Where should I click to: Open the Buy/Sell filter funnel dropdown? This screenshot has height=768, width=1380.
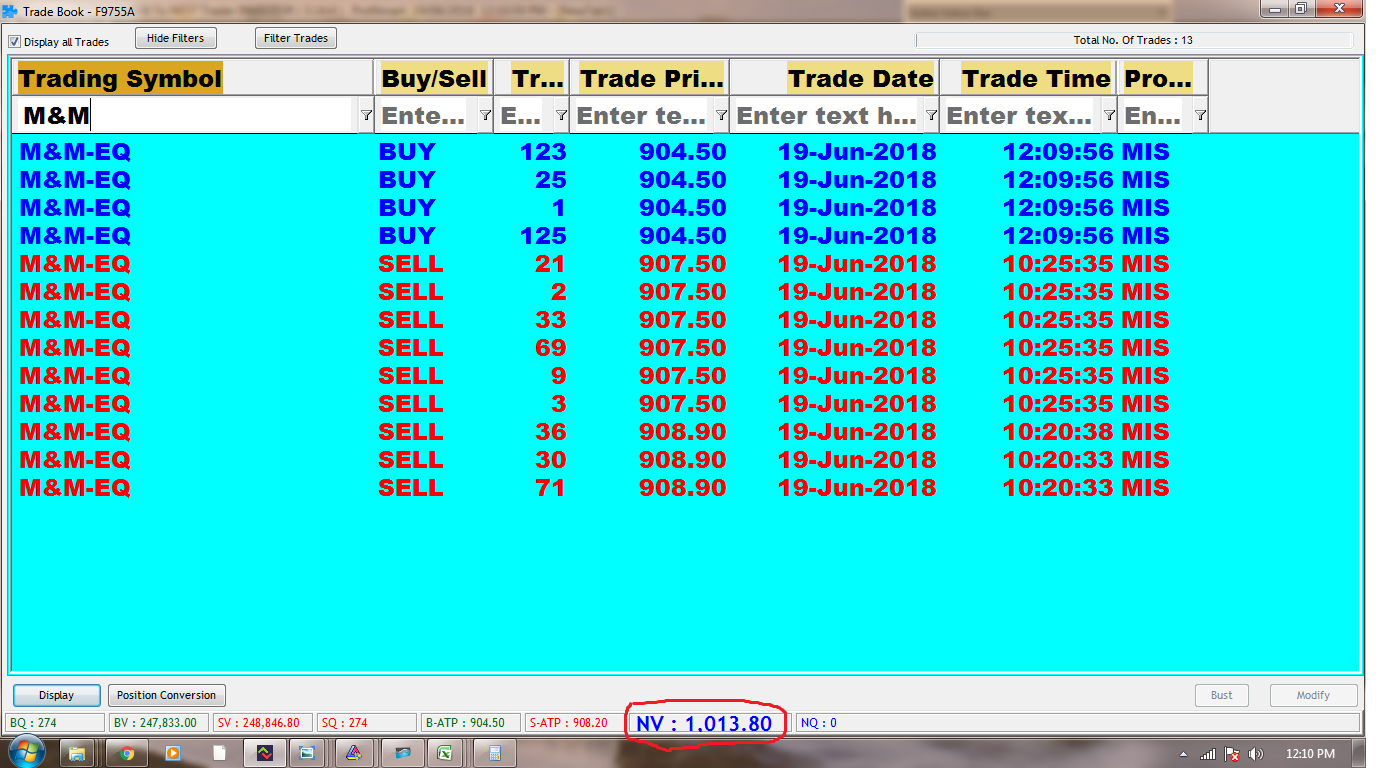coord(485,115)
